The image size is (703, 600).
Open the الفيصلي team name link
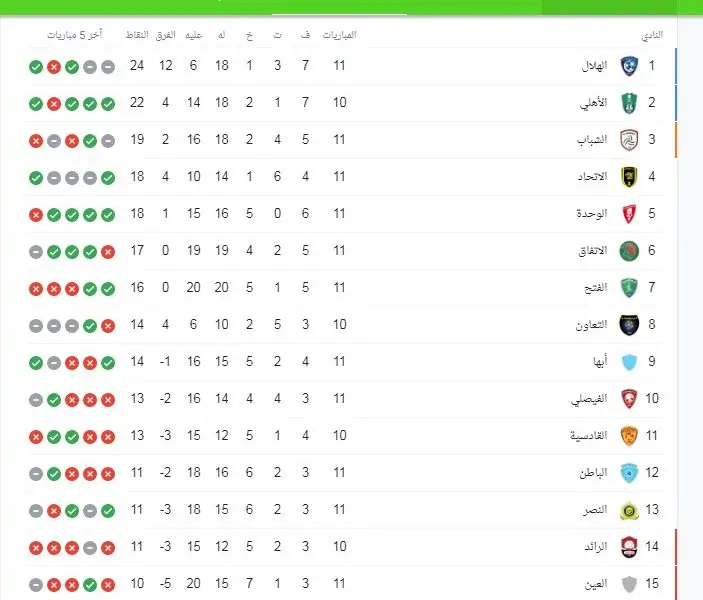click(589, 399)
